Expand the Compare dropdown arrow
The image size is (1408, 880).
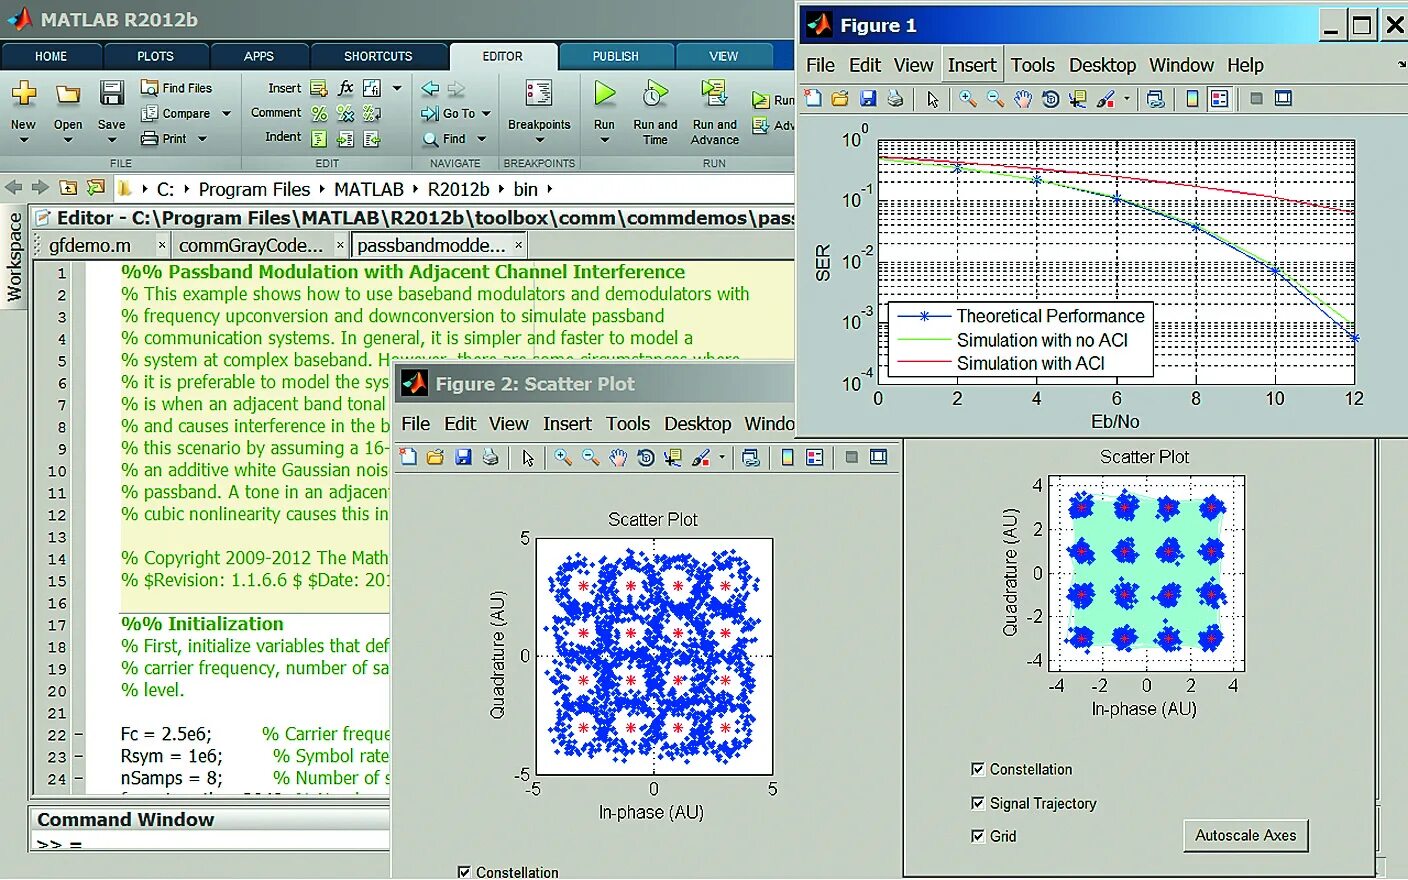click(x=226, y=113)
